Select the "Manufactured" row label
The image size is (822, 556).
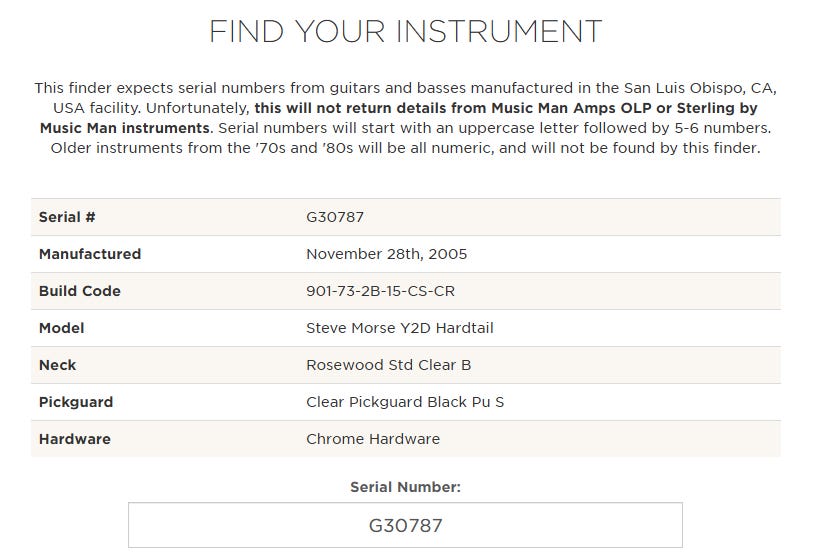90,254
